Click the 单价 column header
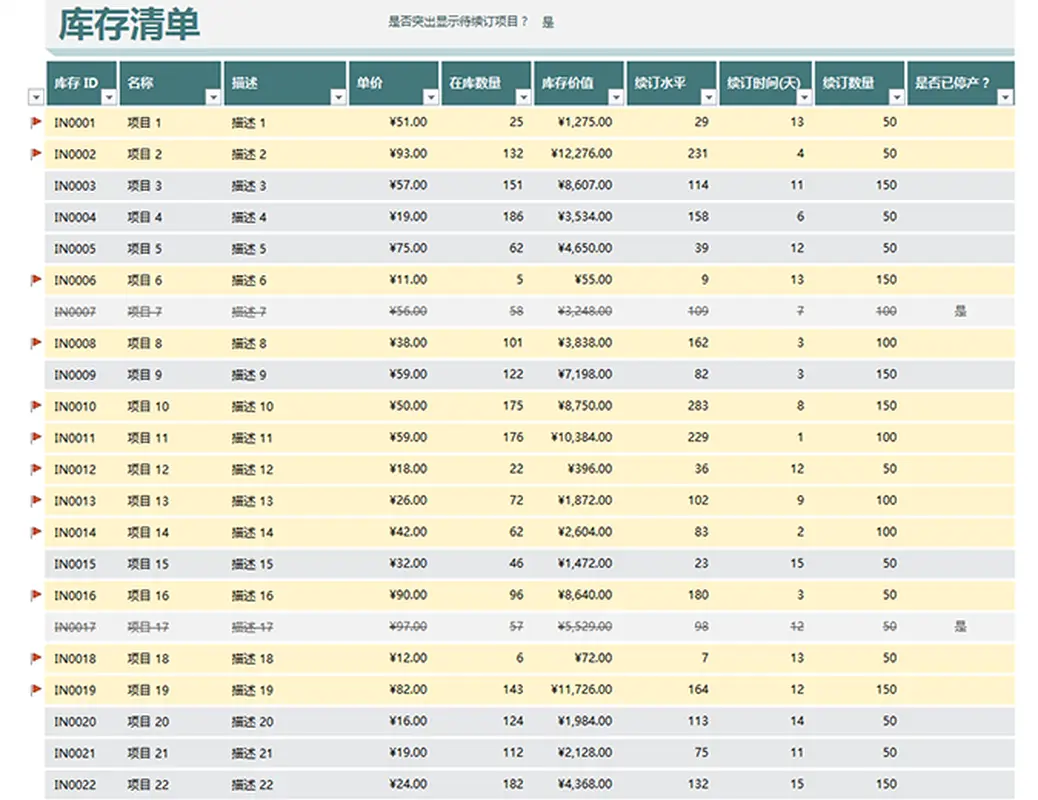1038x800 pixels. click(394, 83)
